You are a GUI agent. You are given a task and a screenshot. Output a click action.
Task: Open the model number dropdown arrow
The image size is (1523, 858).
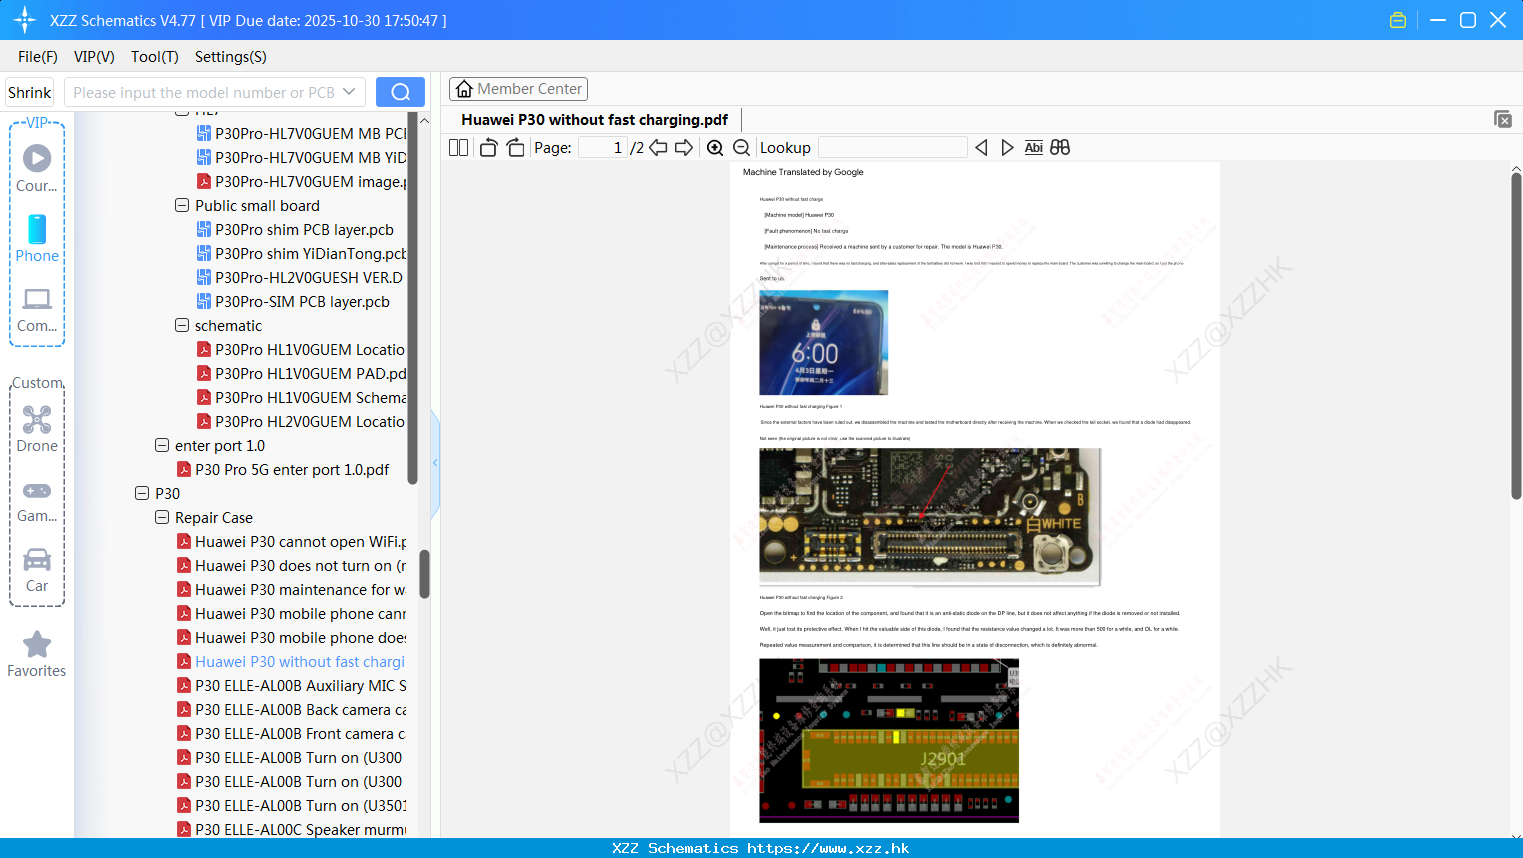(x=349, y=92)
